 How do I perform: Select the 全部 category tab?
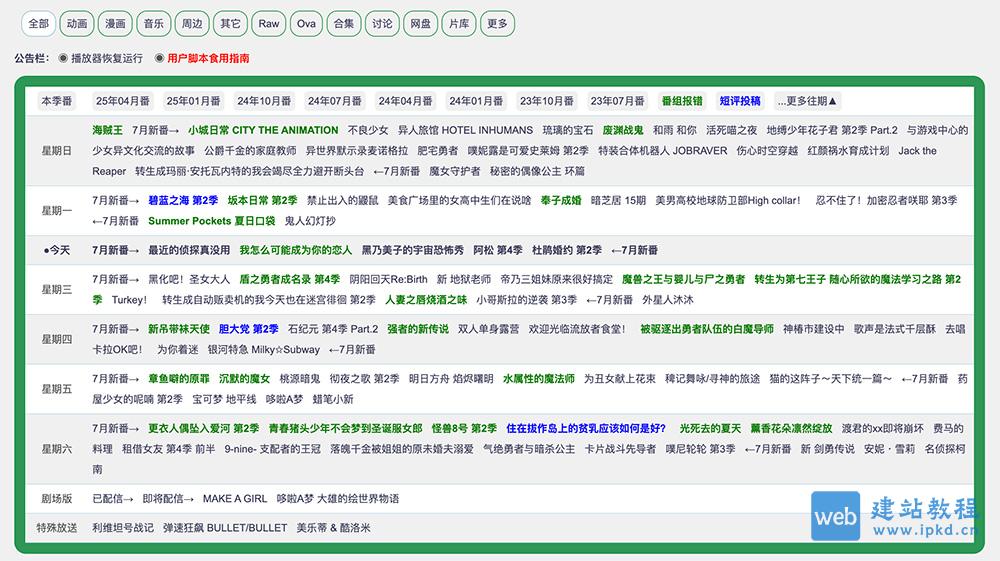click(x=38, y=24)
